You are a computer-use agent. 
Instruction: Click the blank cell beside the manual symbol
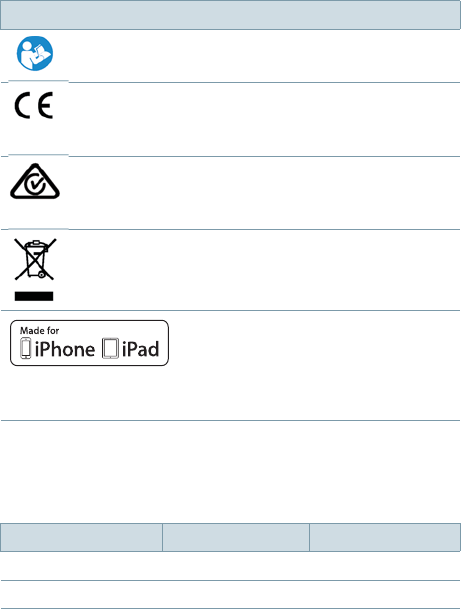pos(264,56)
